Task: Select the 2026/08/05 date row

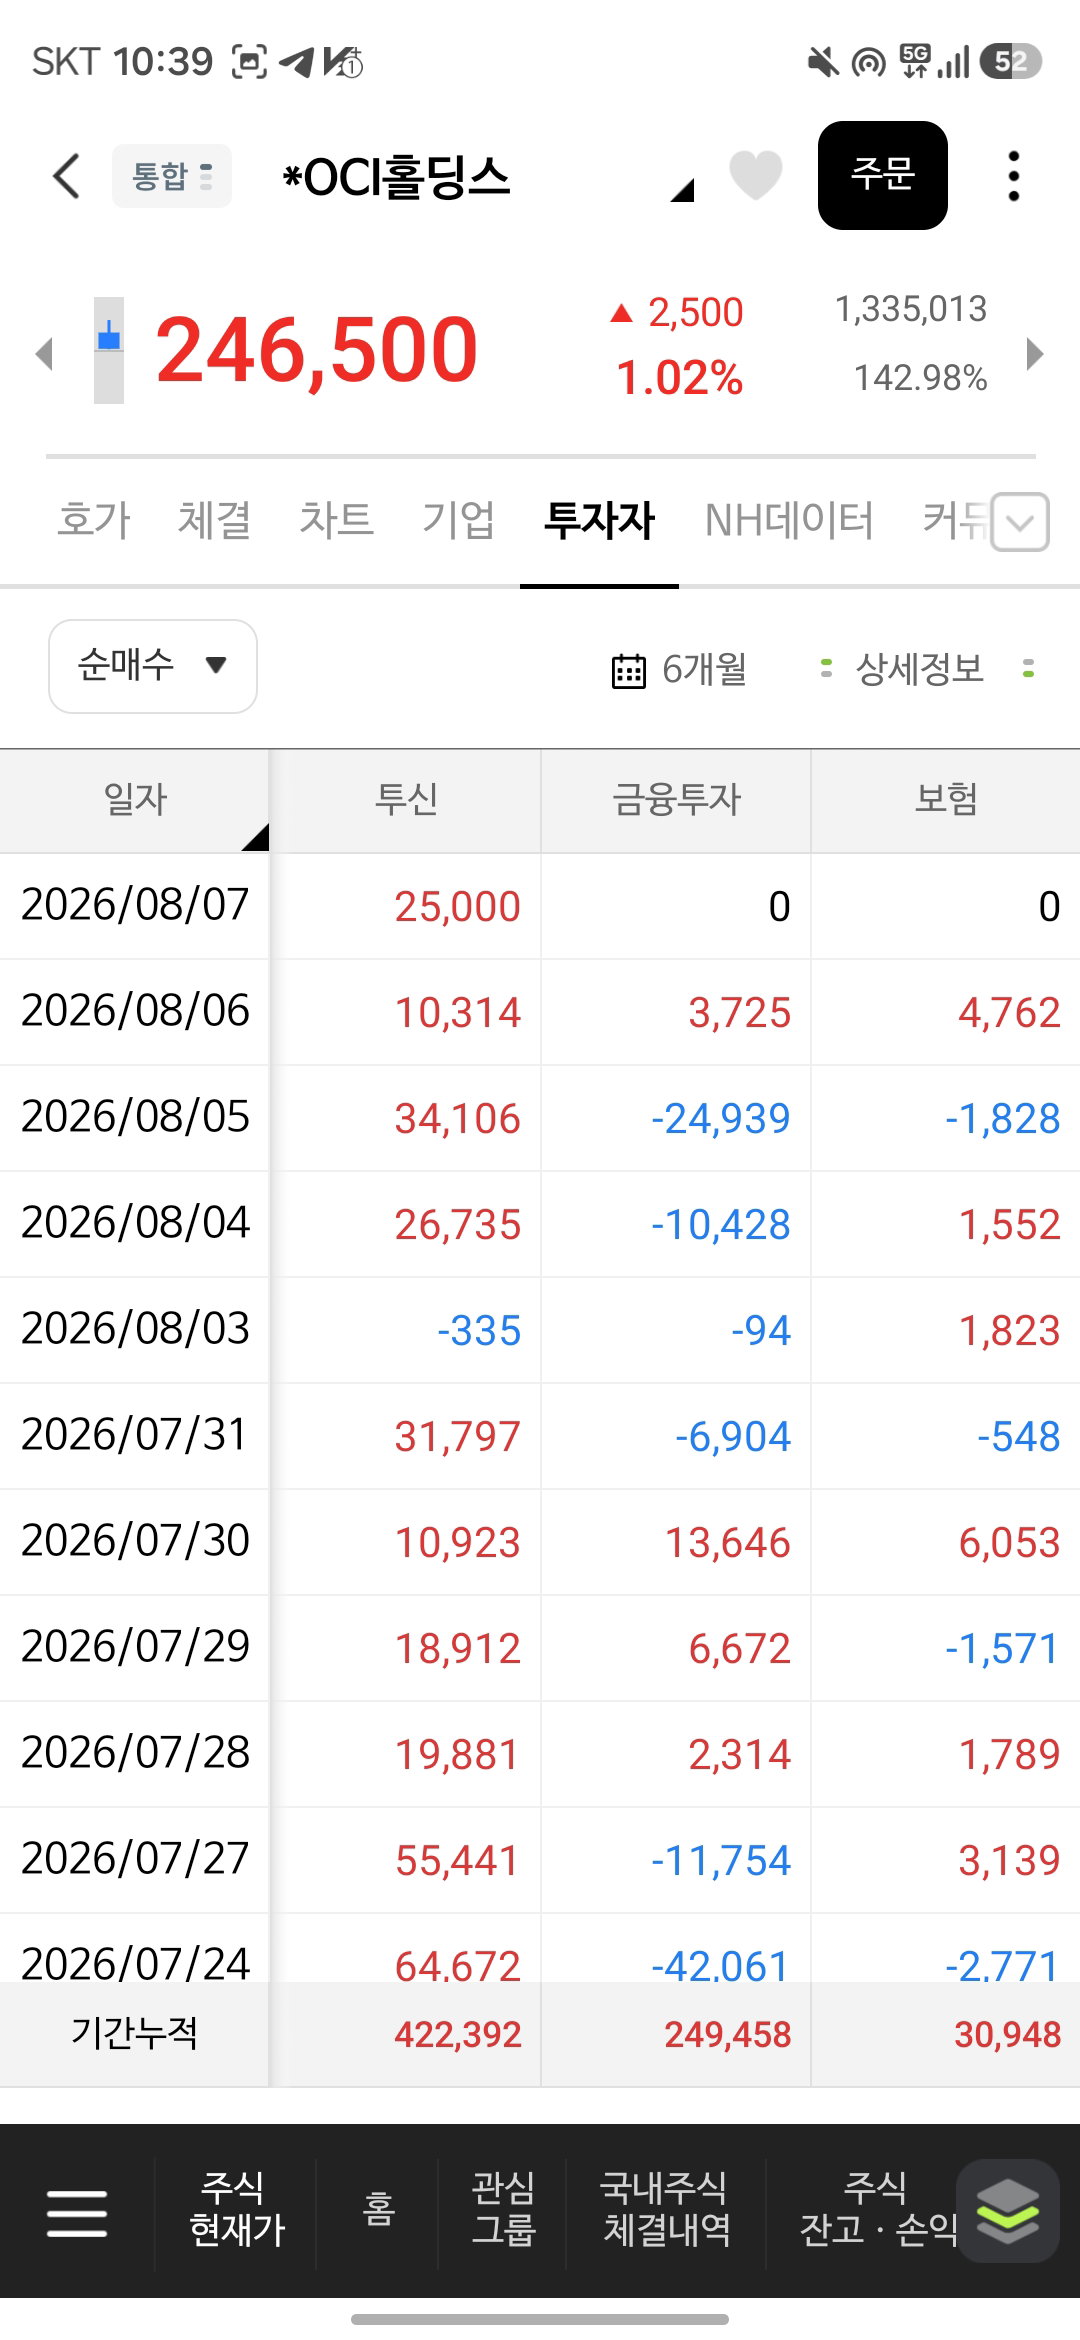Action: point(135,1117)
